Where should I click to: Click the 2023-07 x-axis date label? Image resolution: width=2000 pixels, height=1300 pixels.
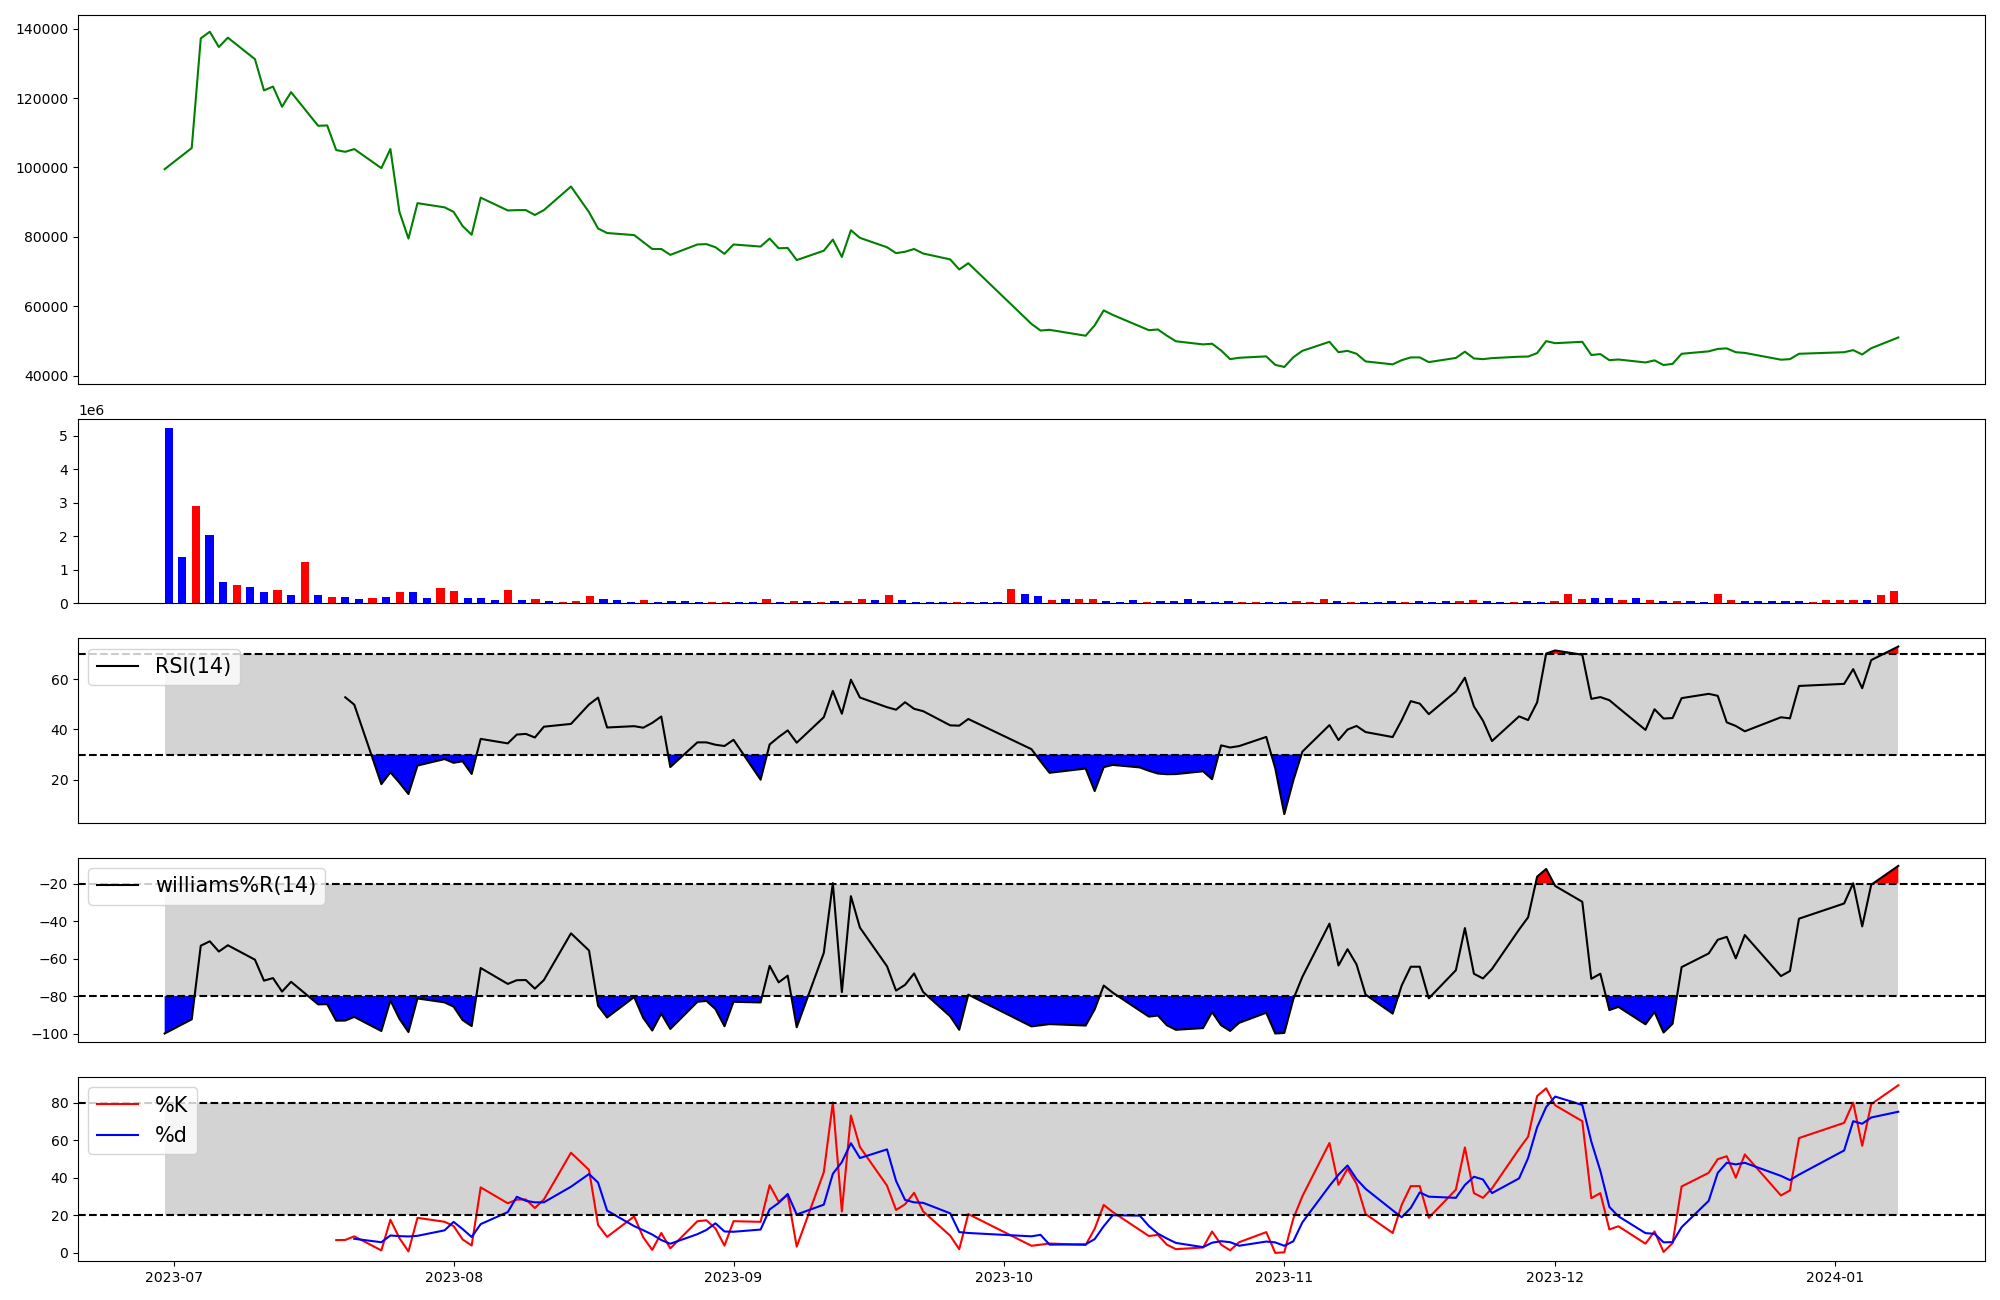coord(174,1277)
